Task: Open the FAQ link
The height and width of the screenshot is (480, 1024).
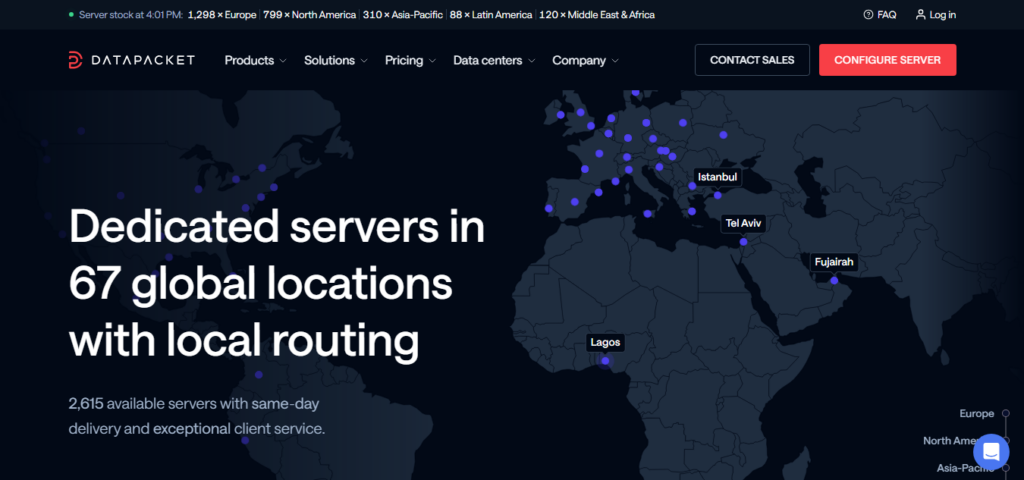Action: point(880,14)
